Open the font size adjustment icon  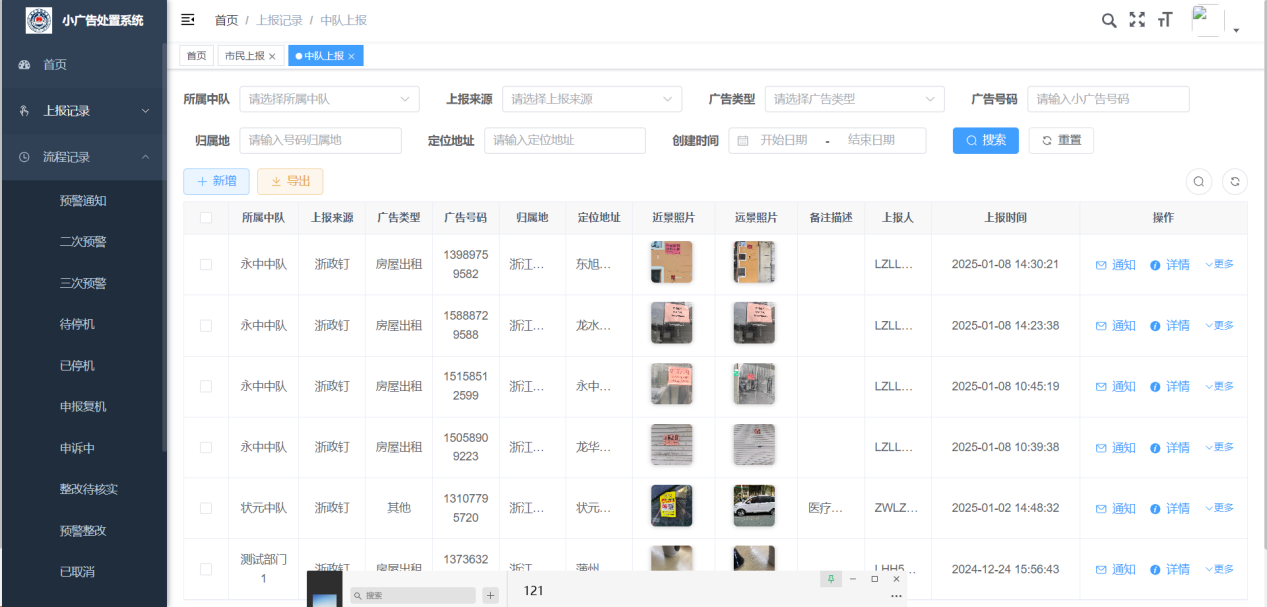(1165, 20)
